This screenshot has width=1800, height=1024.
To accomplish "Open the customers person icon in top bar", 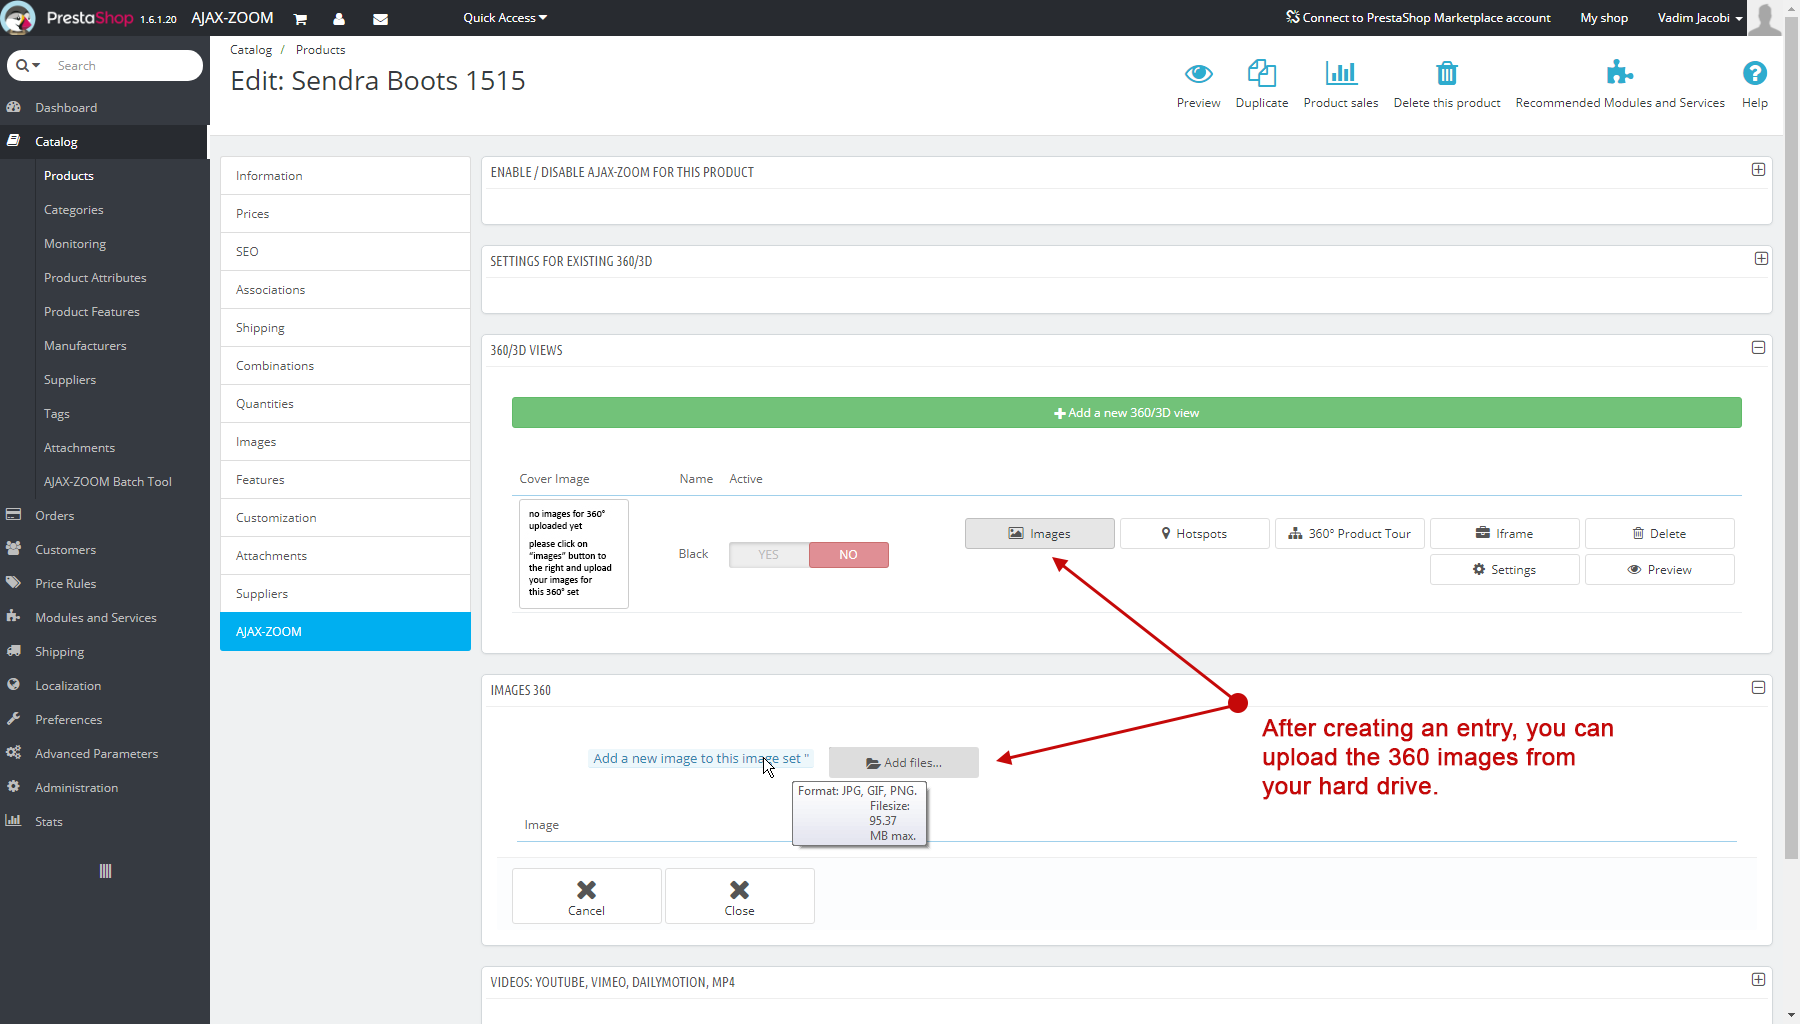I will [x=339, y=19].
